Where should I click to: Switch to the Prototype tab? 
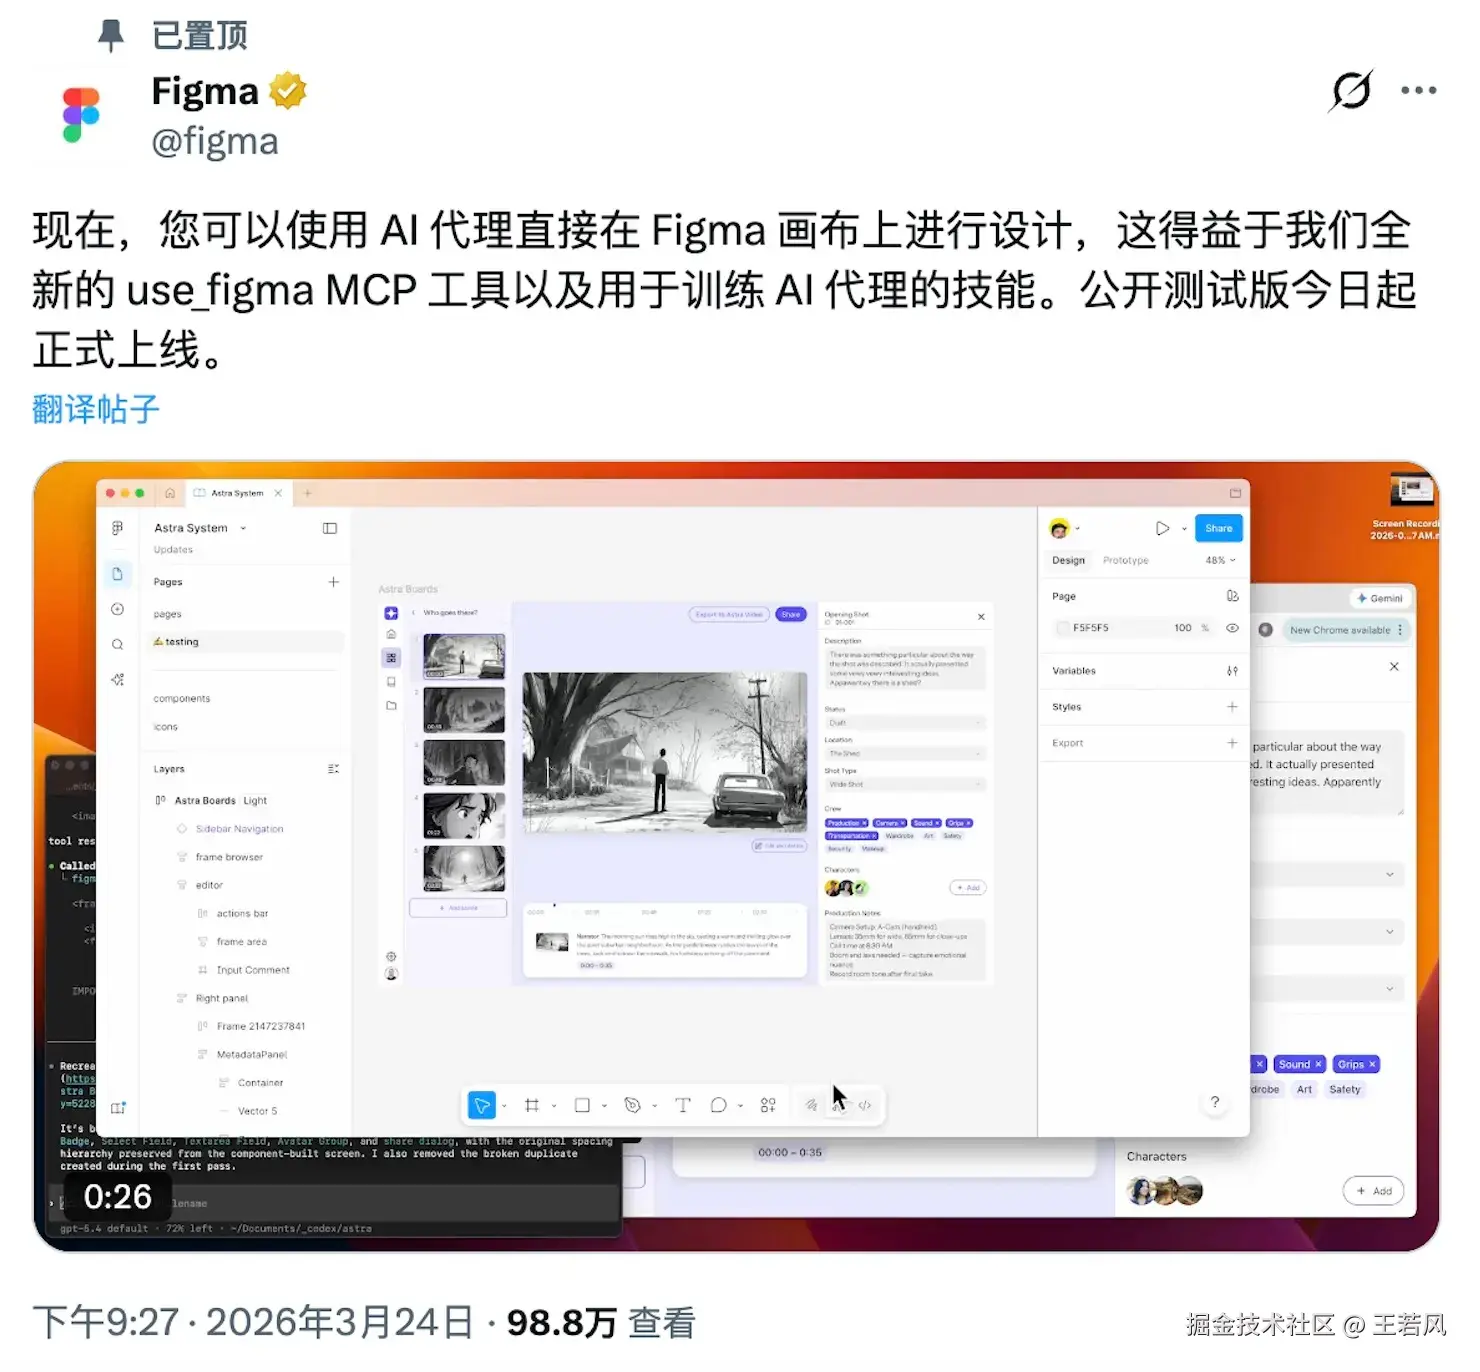pos(1125,560)
